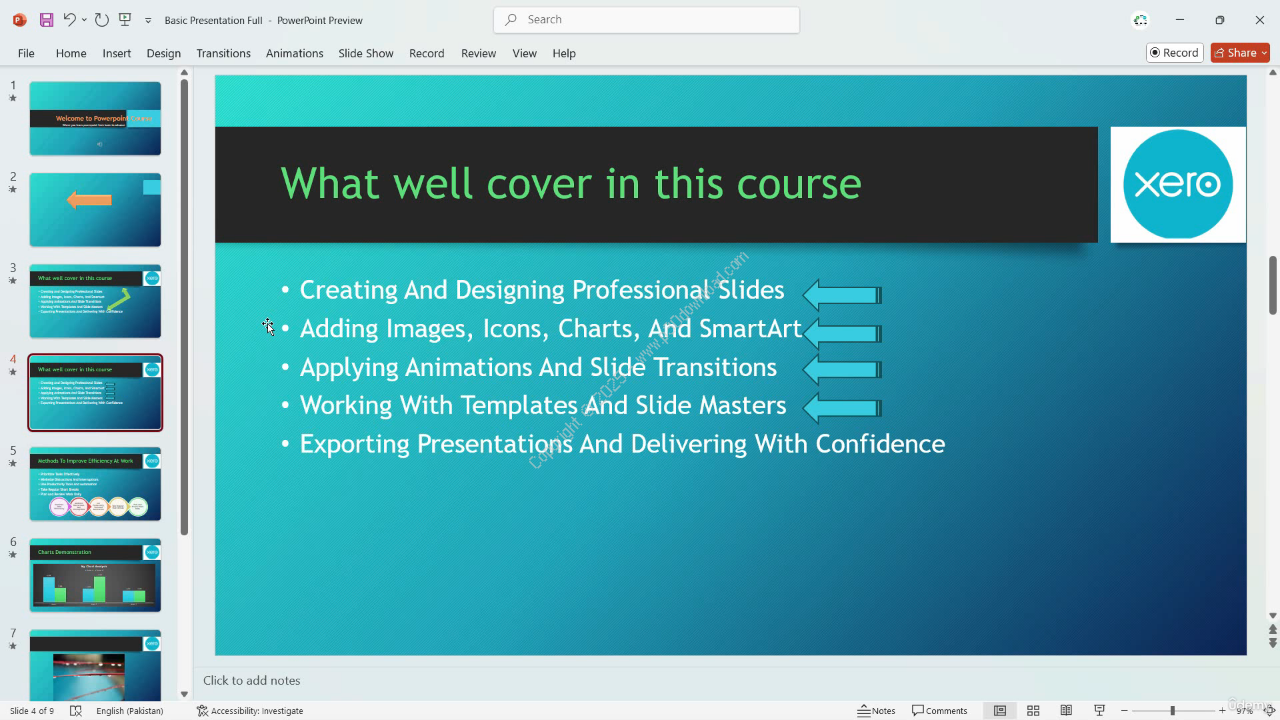
Task: Fit slide to current window icon
Action: click(1270, 711)
